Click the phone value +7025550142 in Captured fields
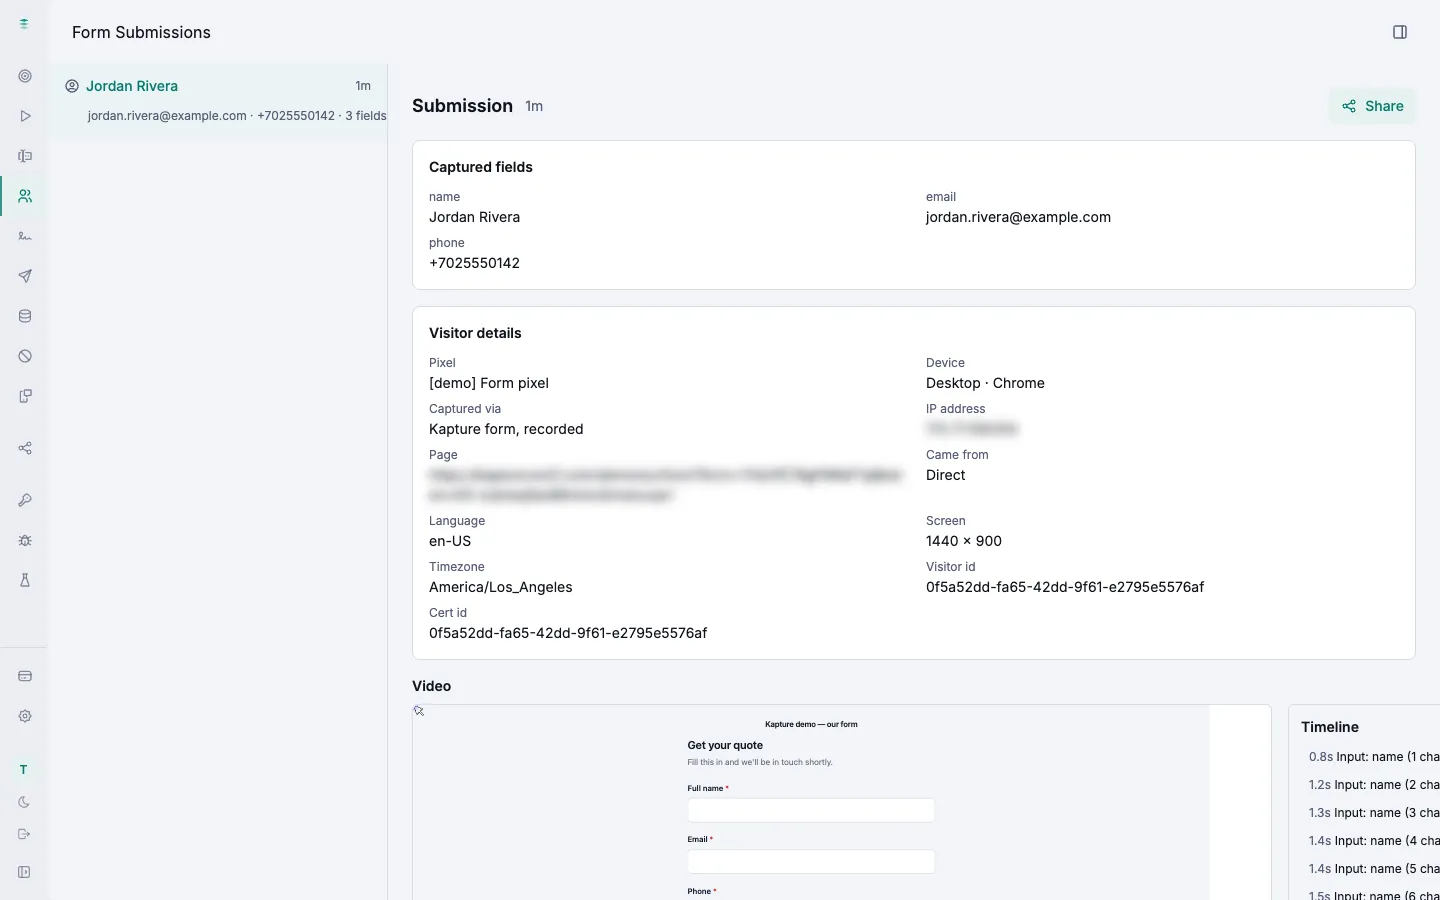1440x900 pixels. click(x=474, y=263)
